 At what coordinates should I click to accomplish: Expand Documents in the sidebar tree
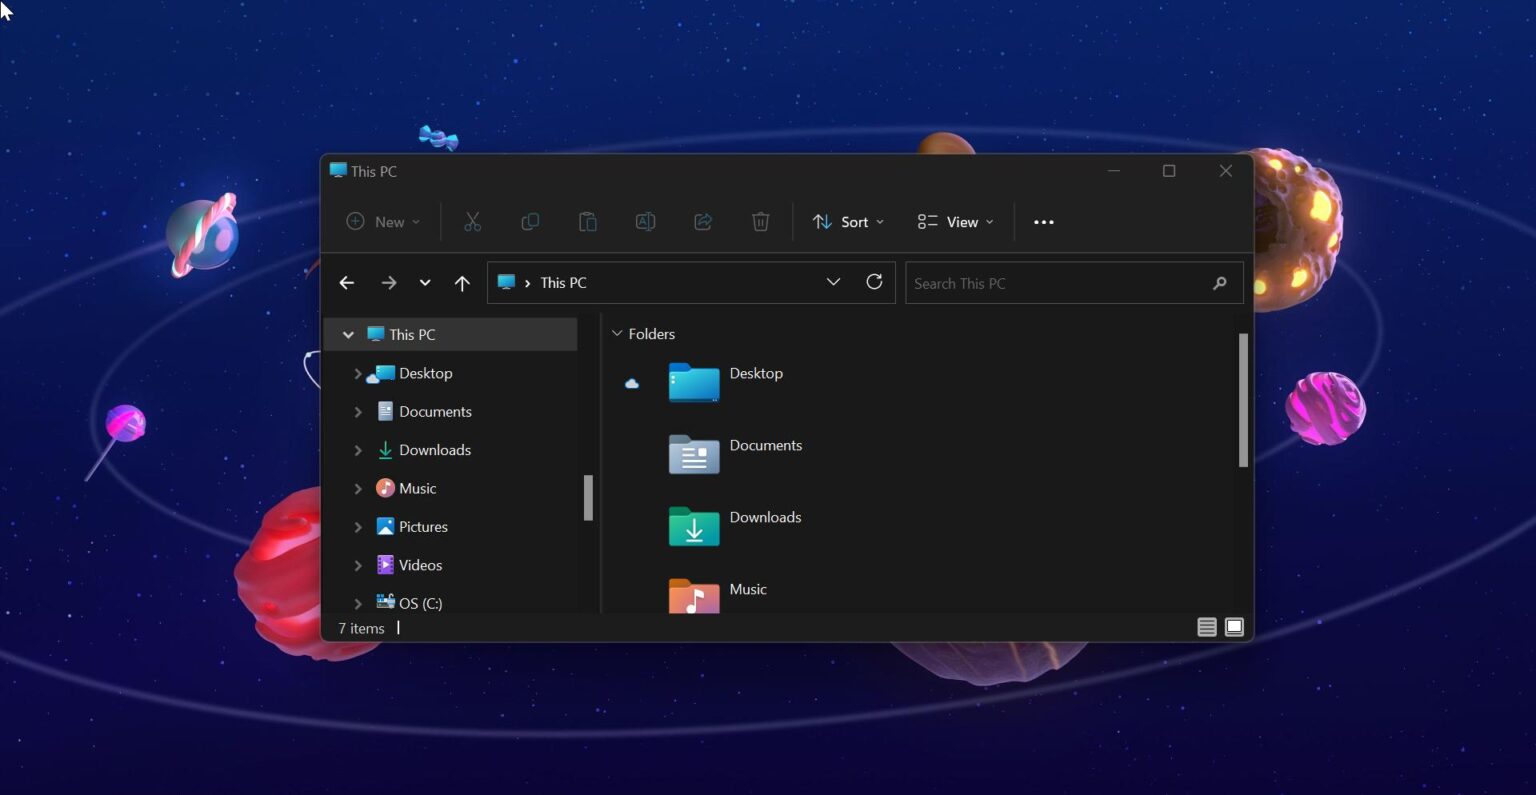click(x=358, y=411)
